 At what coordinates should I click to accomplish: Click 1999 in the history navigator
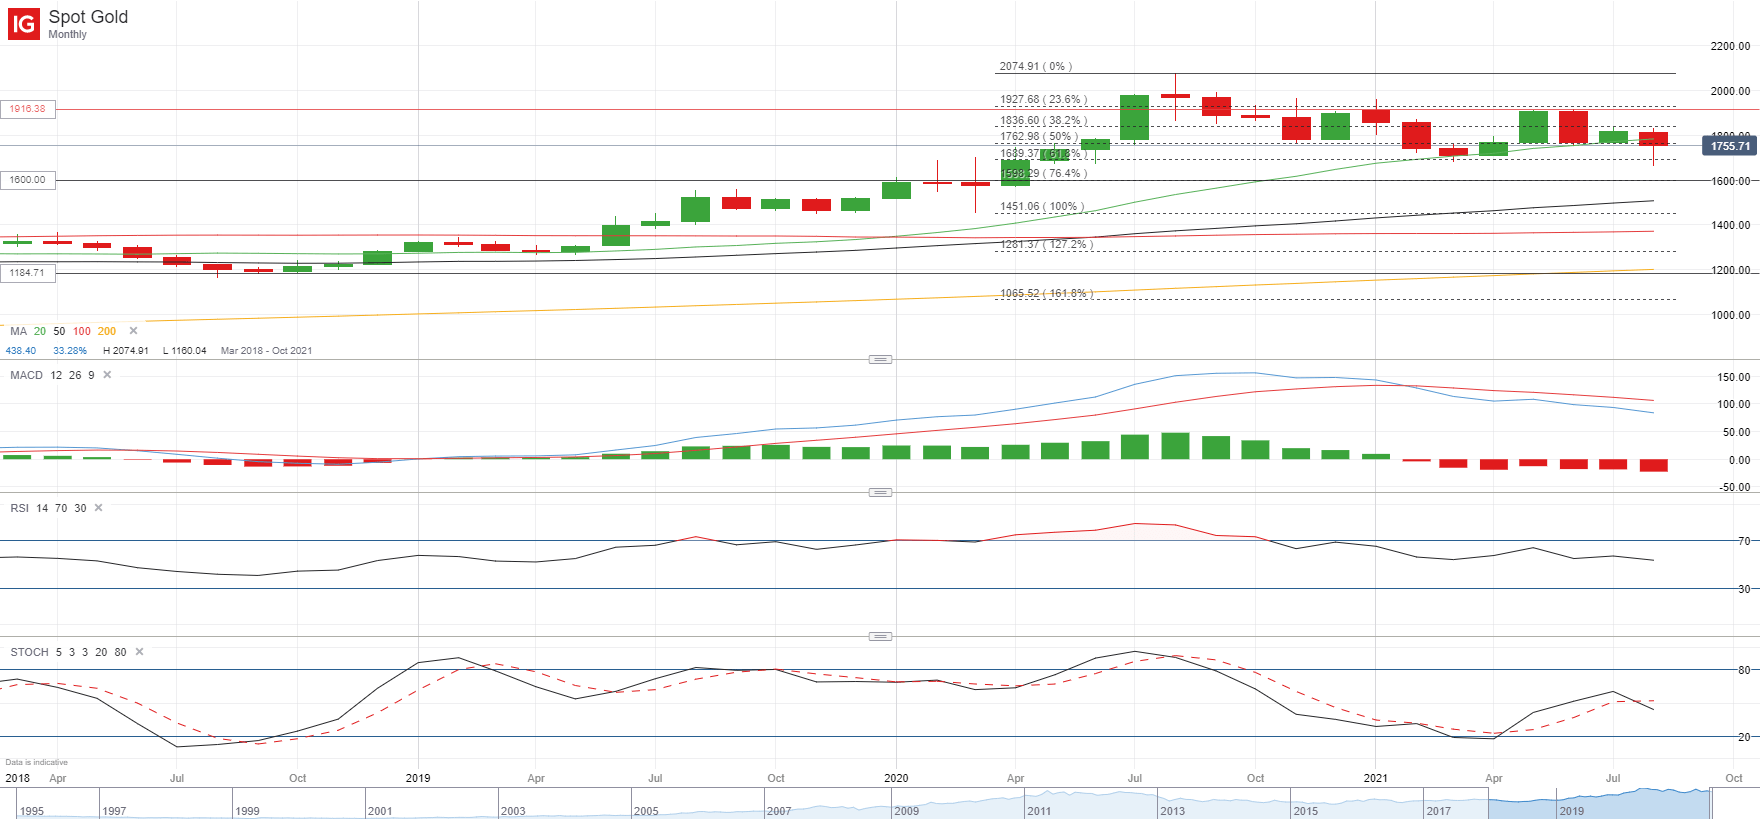[247, 811]
